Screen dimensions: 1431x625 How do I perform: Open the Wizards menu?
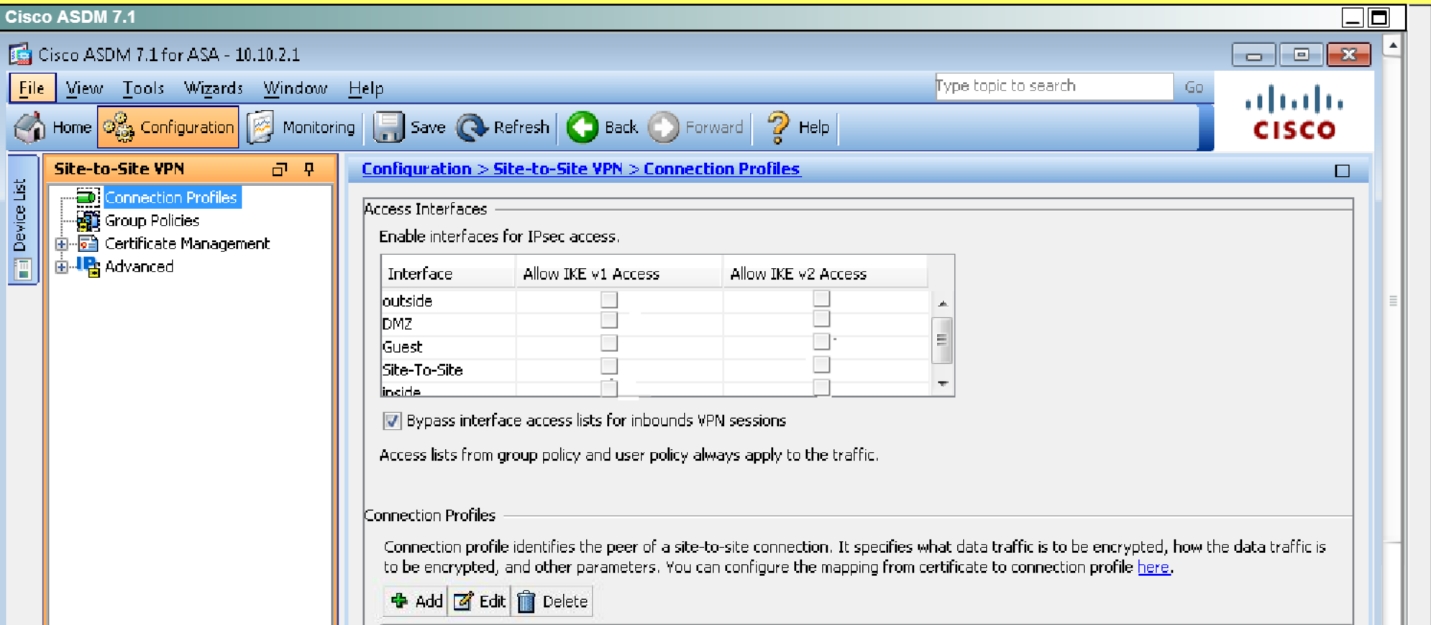[213, 89]
